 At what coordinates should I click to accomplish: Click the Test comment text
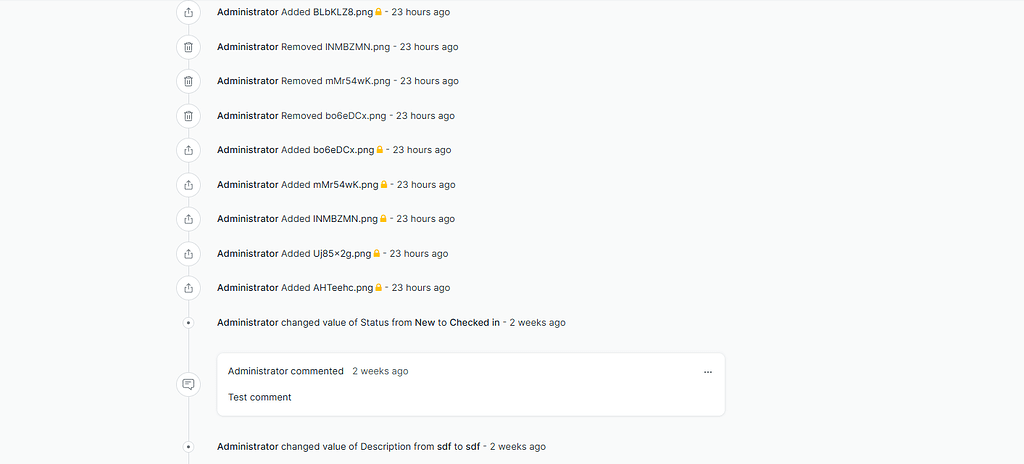point(260,397)
